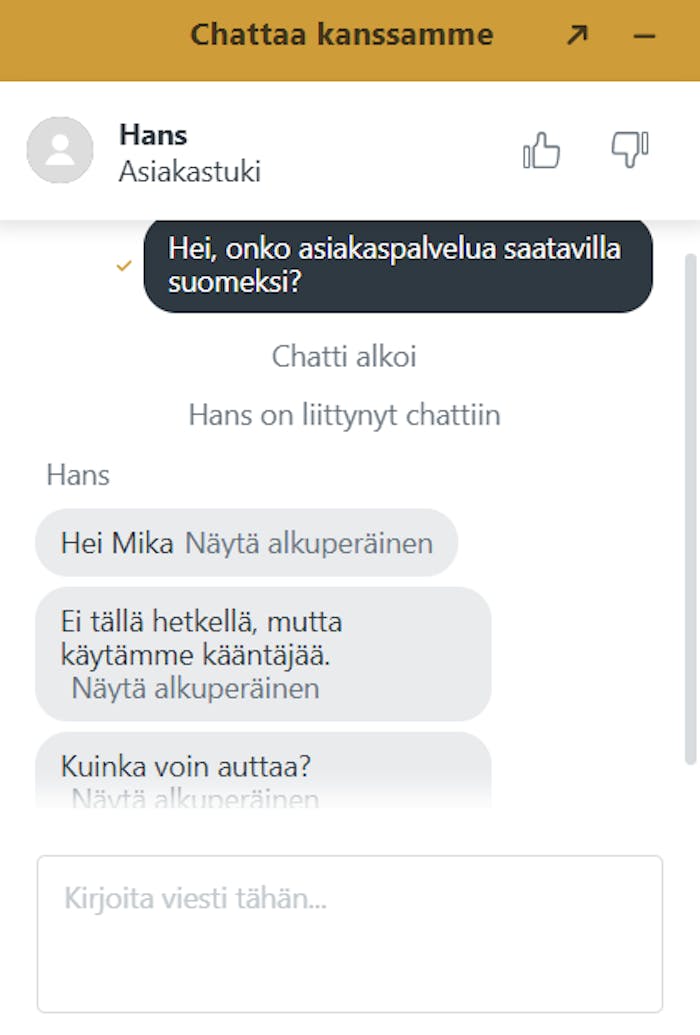Click the "Hans" sender label above the messages
Image resolution: width=700 pixels, height=1035 pixels.
(x=78, y=475)
